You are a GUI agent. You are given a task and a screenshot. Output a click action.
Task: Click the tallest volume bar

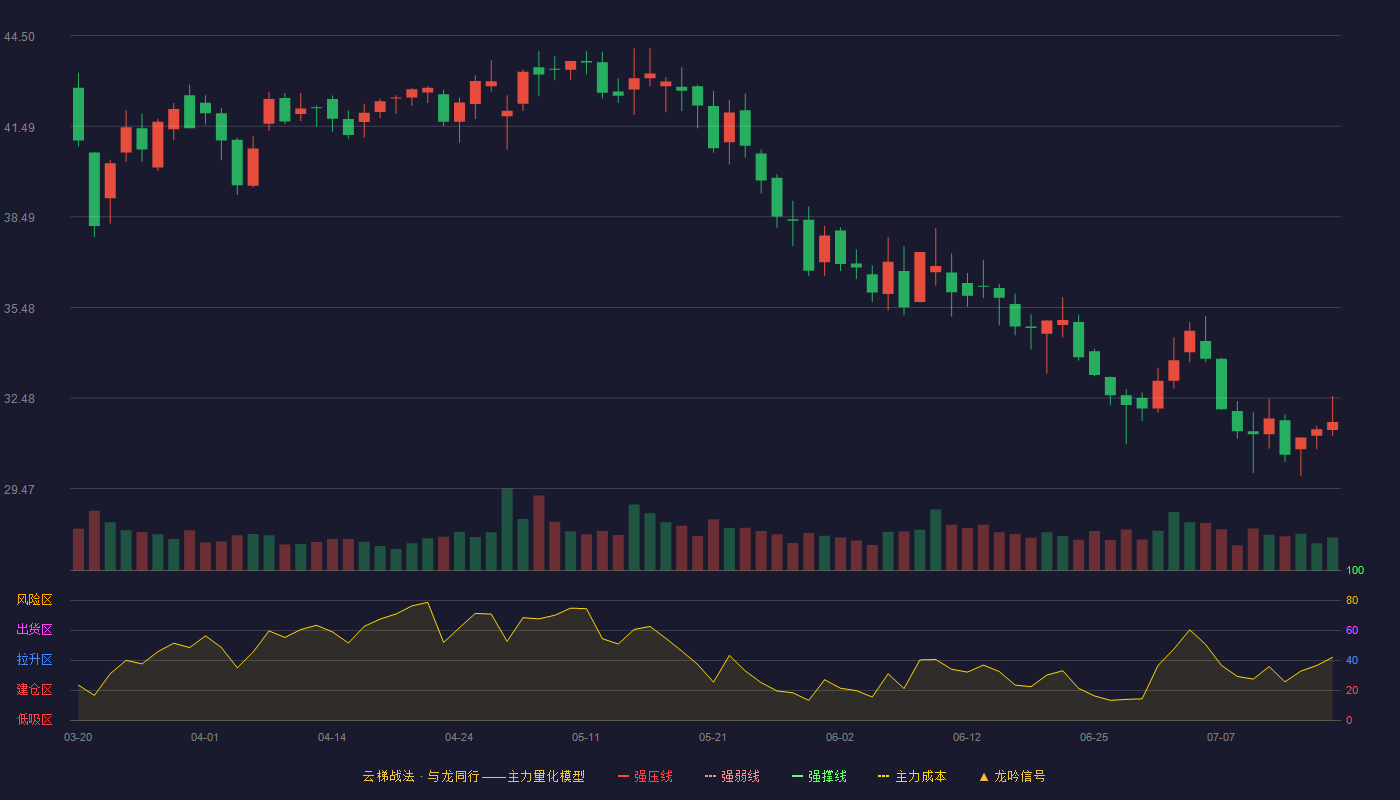click(507, 529)
